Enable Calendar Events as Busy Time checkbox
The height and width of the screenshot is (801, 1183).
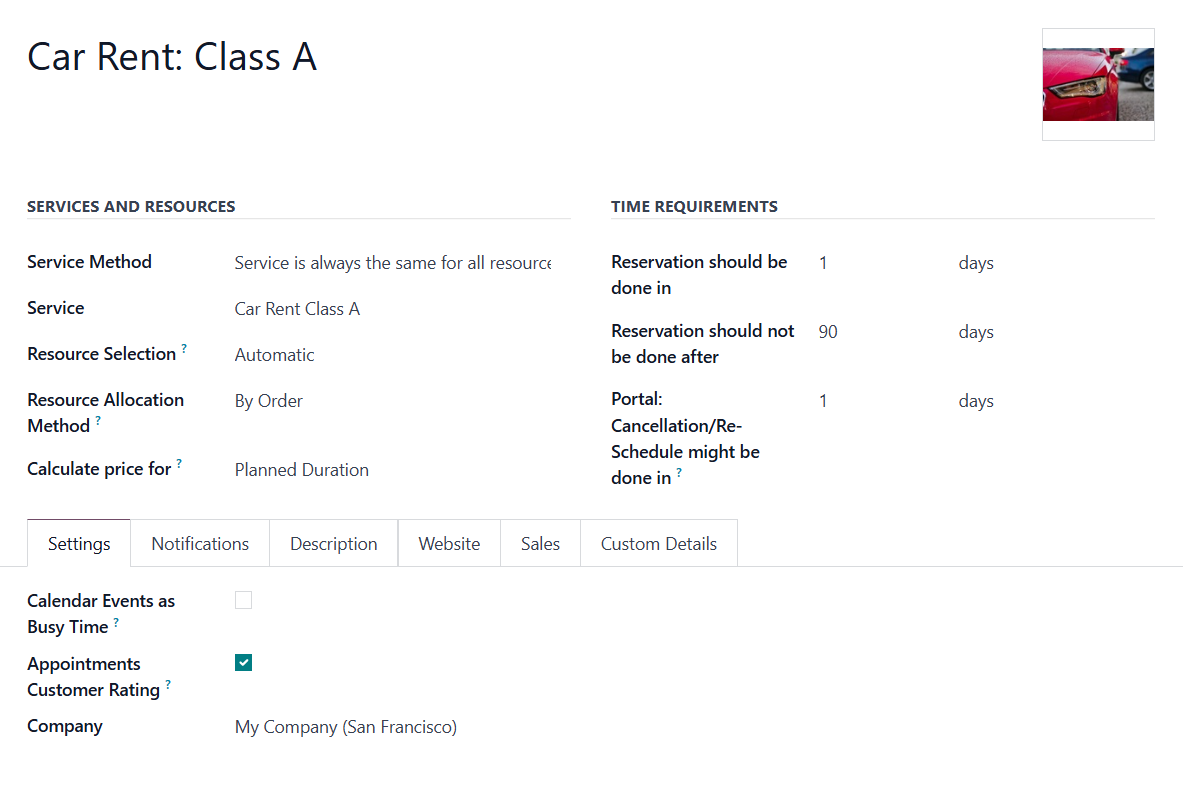[243, 600]
